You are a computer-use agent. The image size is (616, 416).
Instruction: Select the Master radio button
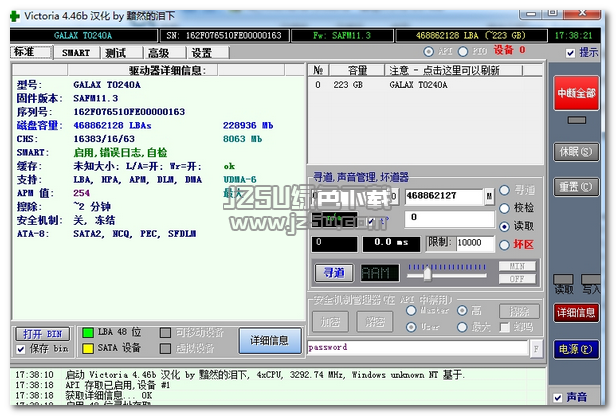point(411,310)
